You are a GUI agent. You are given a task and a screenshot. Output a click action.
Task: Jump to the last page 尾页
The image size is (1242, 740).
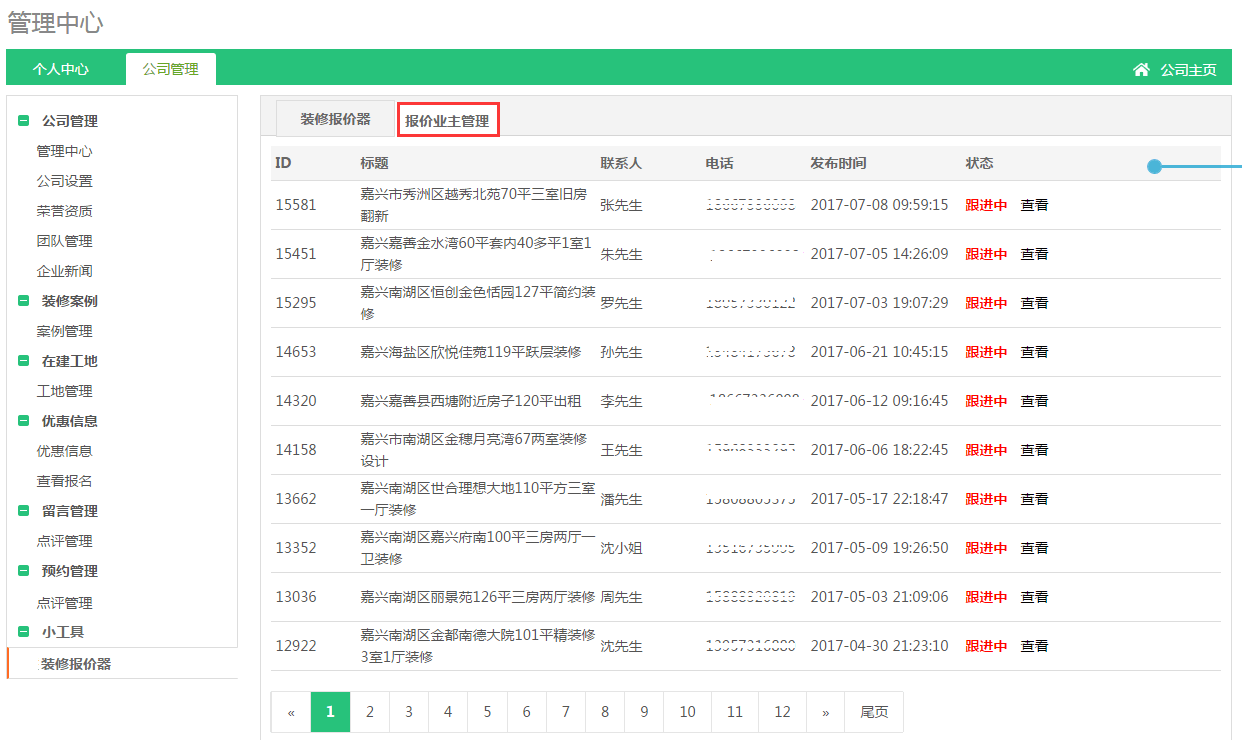[x=873, y=712]
